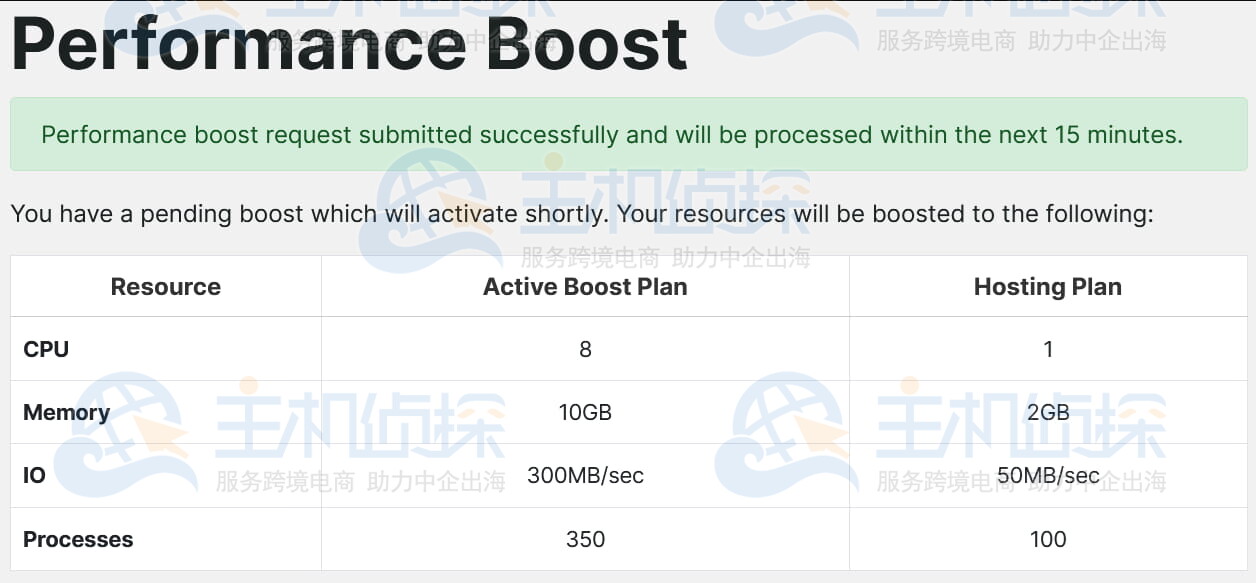This screenshot has width=1256, height=583.
Task: Select the 300MB/sec IO boost value
Action: pyautogui.click(x=585, y=475)
